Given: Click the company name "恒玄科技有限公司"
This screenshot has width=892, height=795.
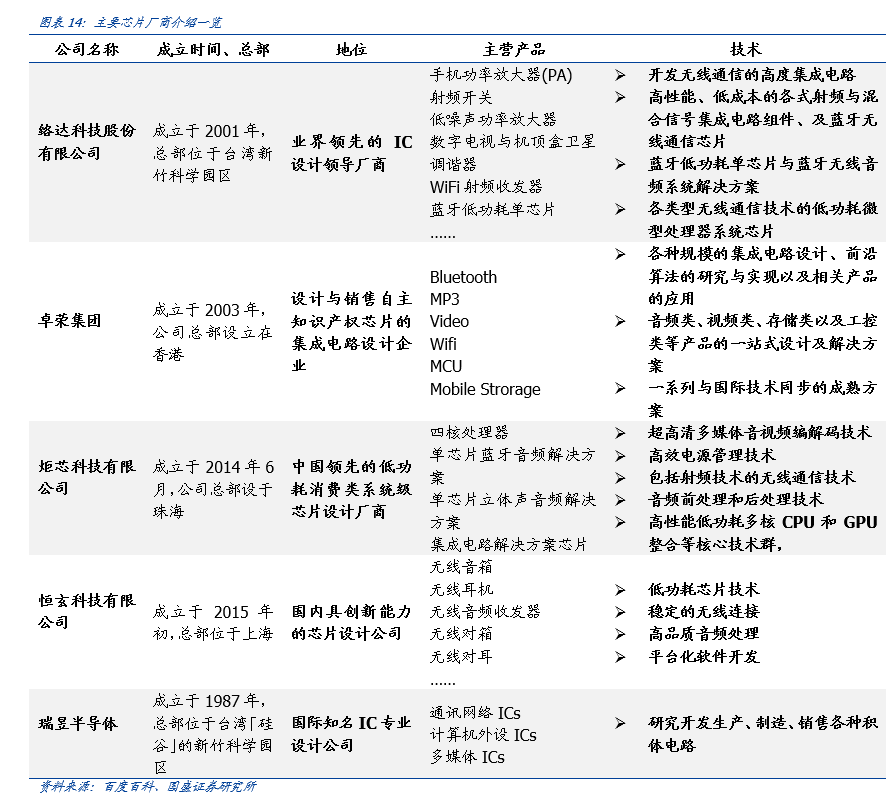Looking at the screenshot, I should point(87,612).
